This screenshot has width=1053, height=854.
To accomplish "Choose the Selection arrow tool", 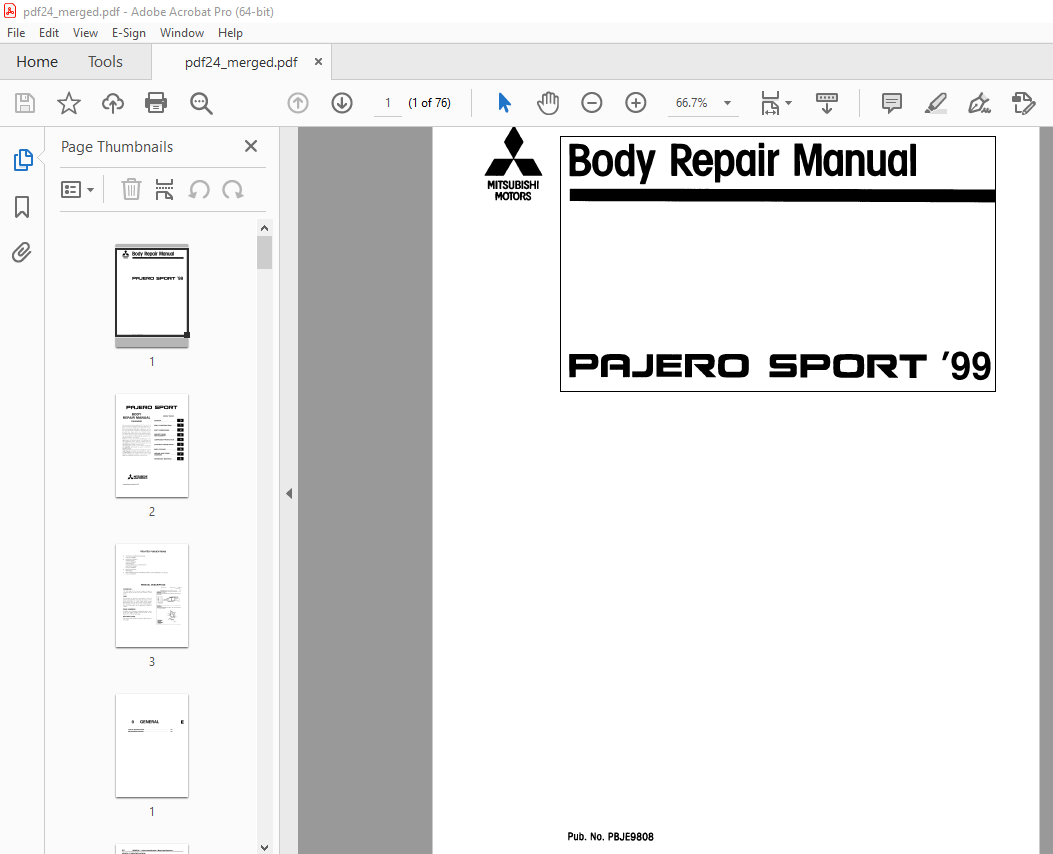I will (504, 103).
